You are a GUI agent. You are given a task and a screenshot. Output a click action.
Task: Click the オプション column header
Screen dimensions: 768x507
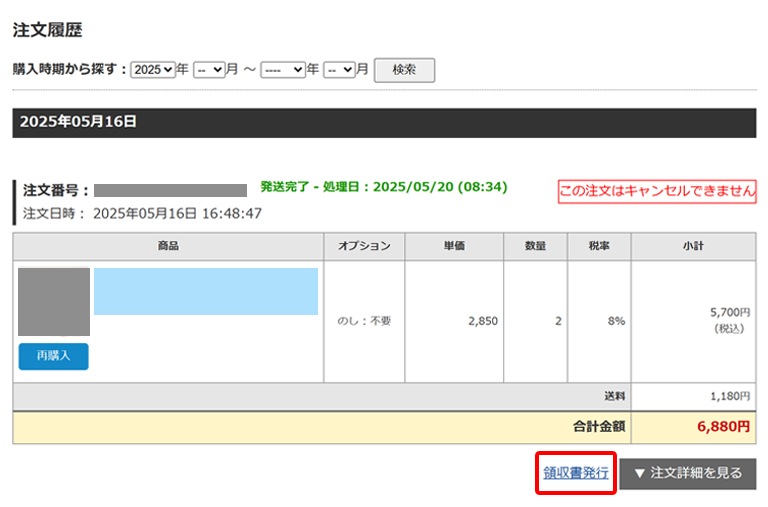click(x=364, y=246)
